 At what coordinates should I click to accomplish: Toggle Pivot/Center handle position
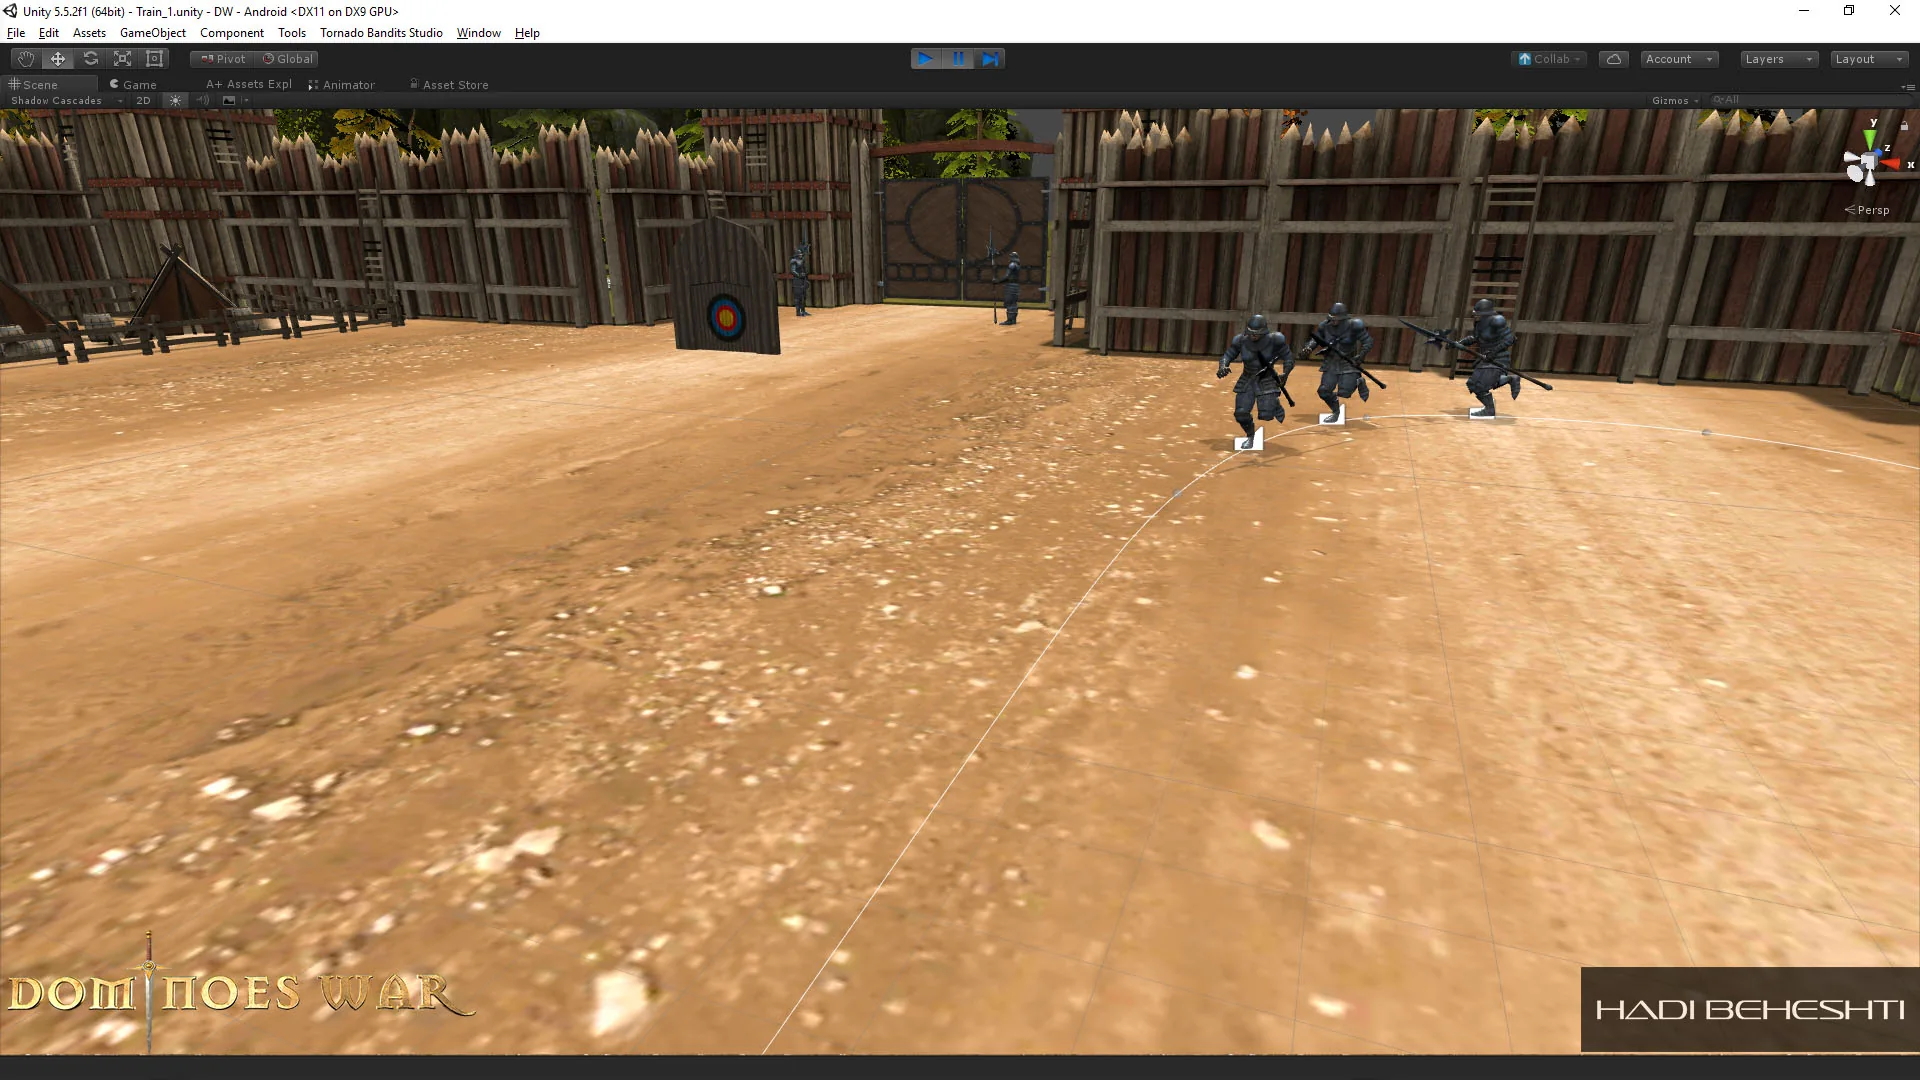click(223, 59)
